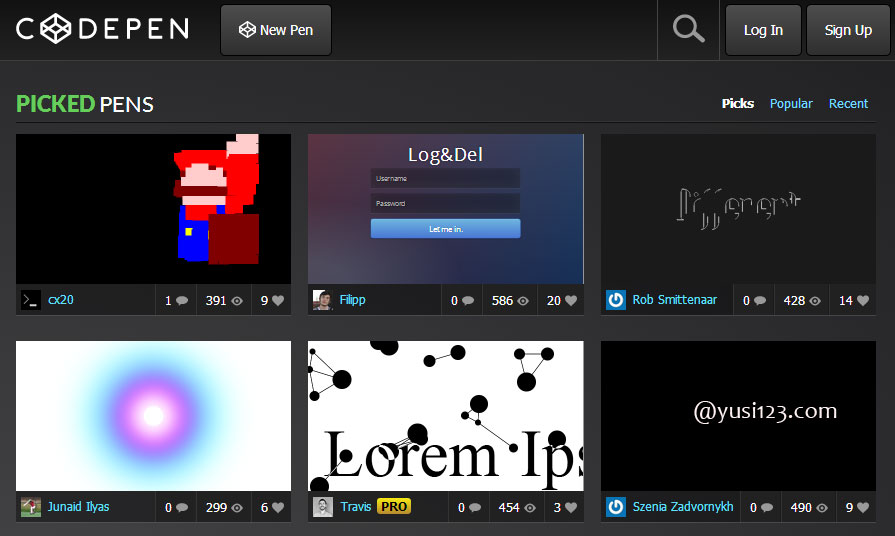Click Junaid Ilyas's avatar image
The image size is (895, 536).
pos(31,507)
